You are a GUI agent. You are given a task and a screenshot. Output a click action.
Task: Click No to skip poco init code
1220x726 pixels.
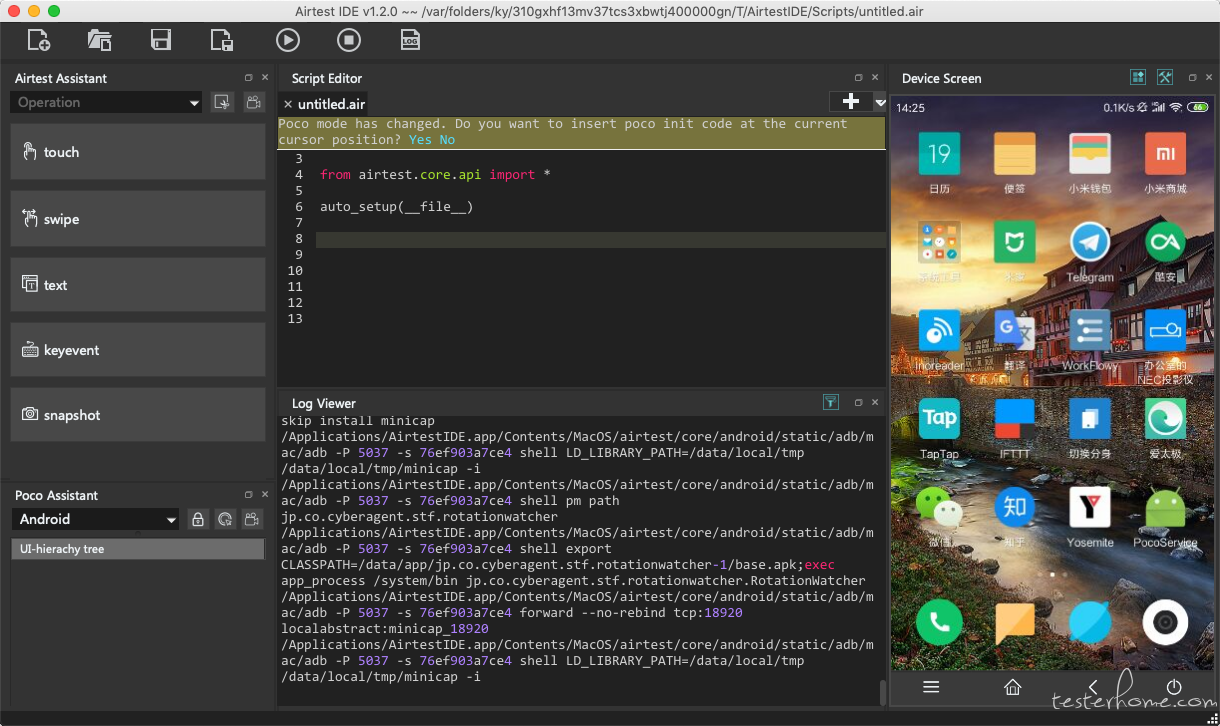coord(447,140)
